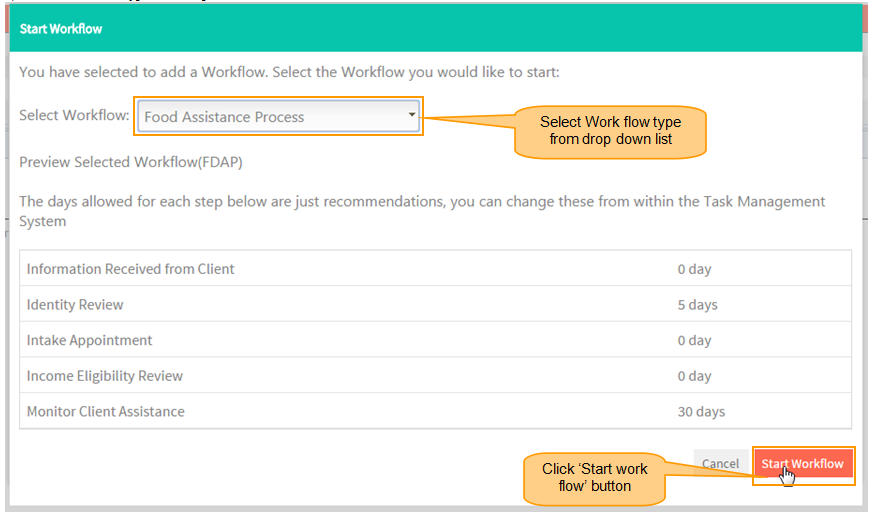
Task: Select the Identity Review step row
Action: [x=435, y=304]
